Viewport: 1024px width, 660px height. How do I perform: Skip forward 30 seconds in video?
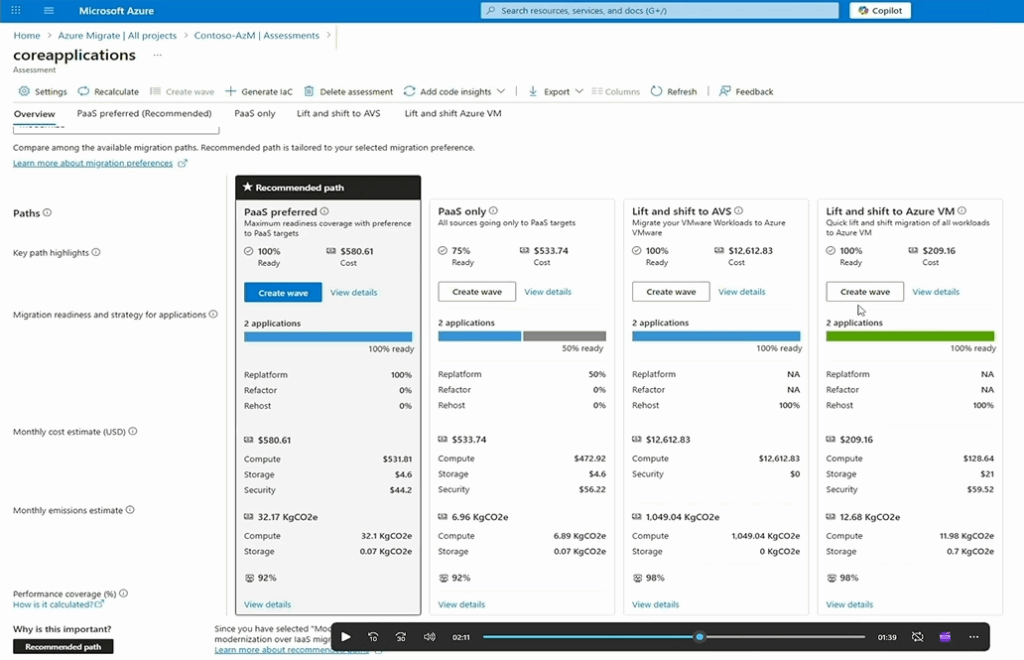point(401,637)
